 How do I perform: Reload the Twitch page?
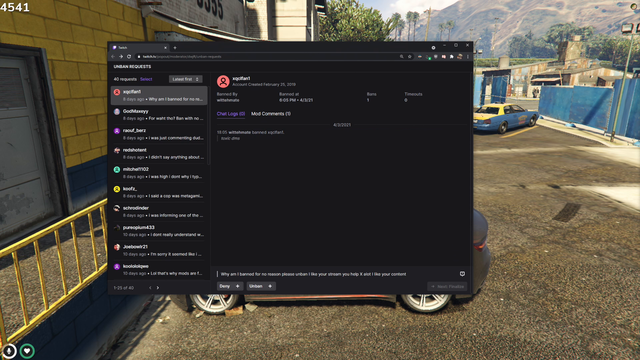(129, 57)
